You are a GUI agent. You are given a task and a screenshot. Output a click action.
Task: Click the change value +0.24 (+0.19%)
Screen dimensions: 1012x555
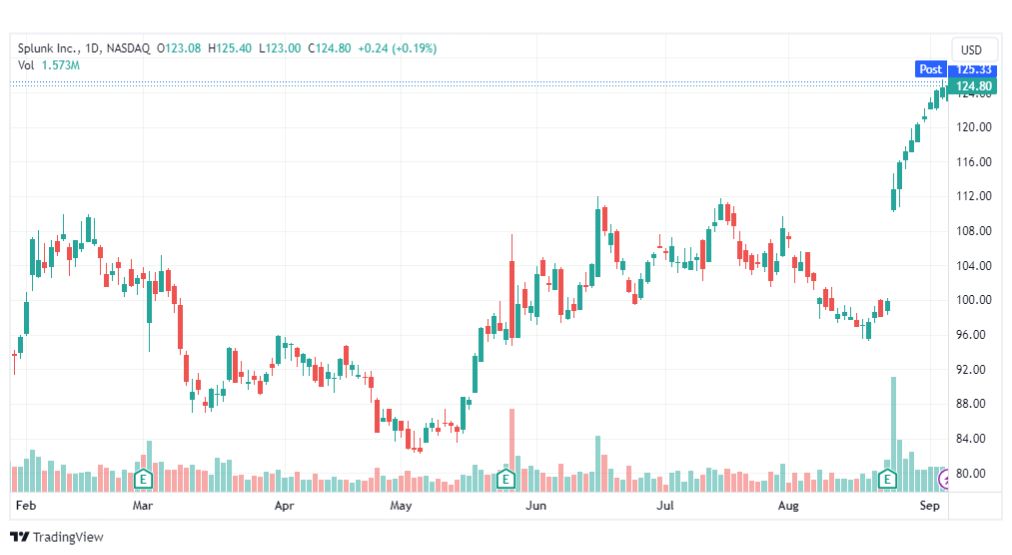pos(398,48)
